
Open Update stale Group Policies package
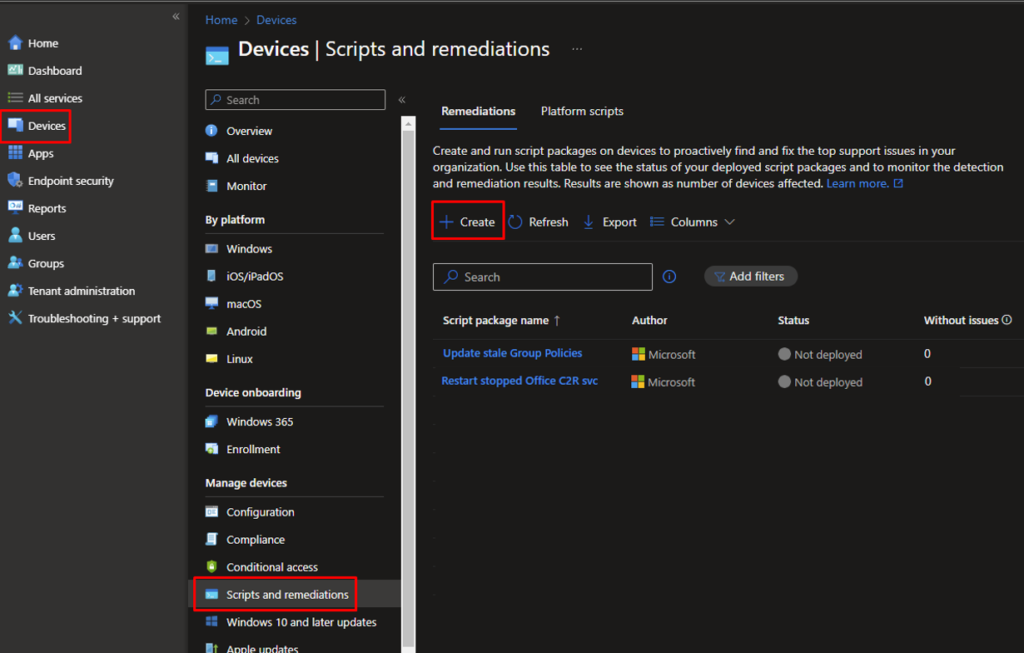coord(513,353)
